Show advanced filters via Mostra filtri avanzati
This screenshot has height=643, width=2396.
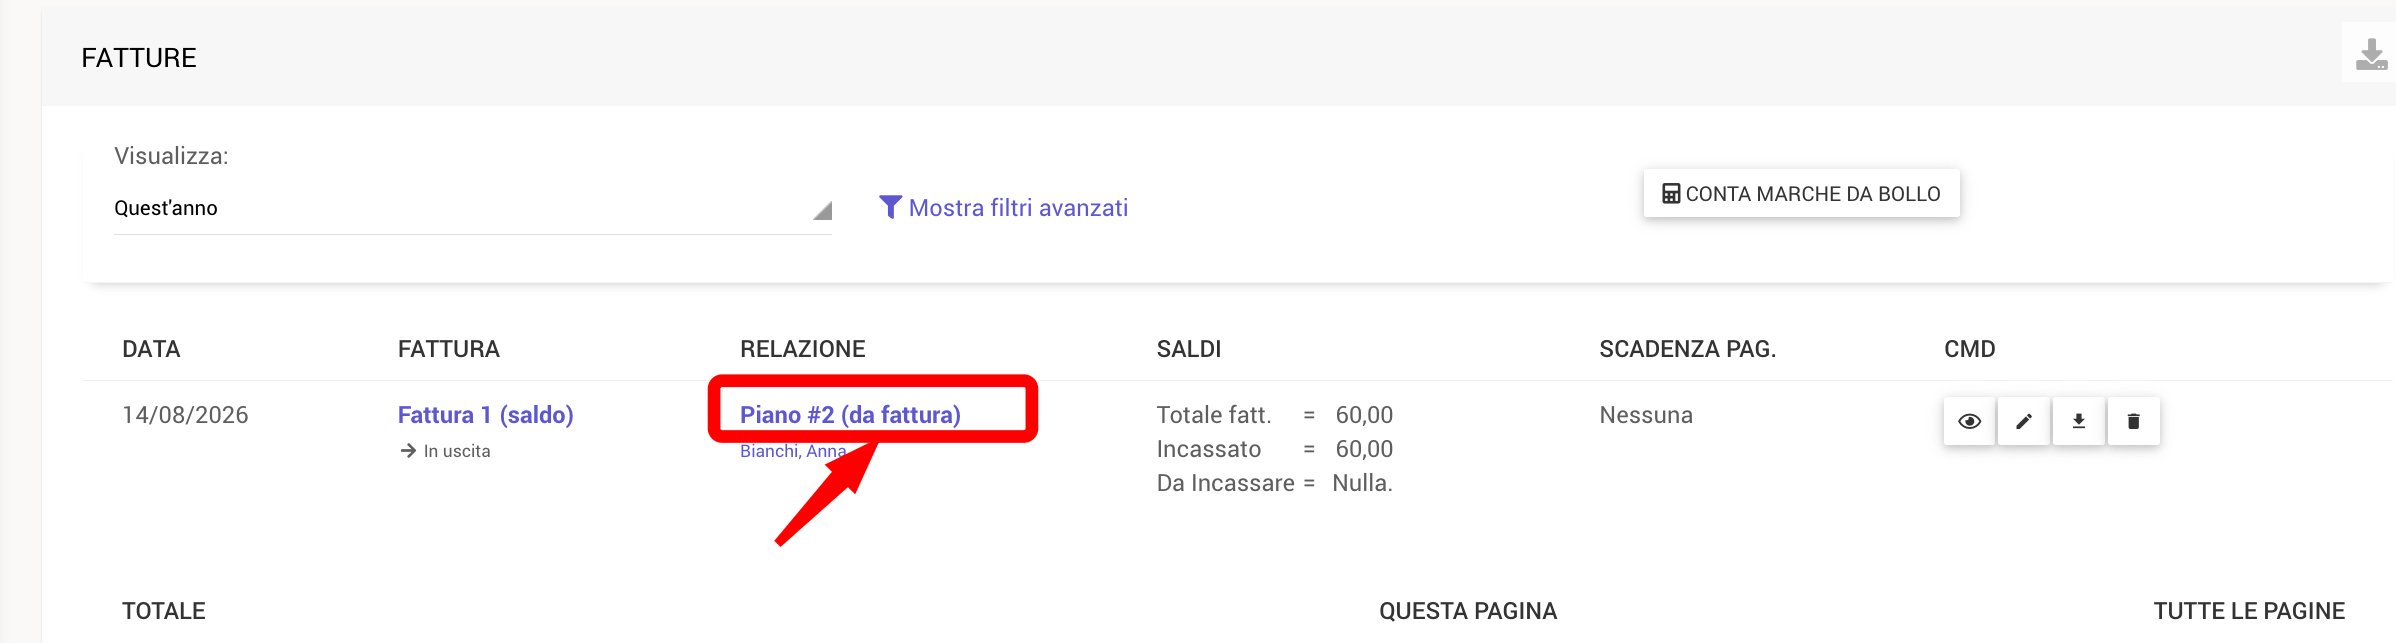pos(1018,208)
